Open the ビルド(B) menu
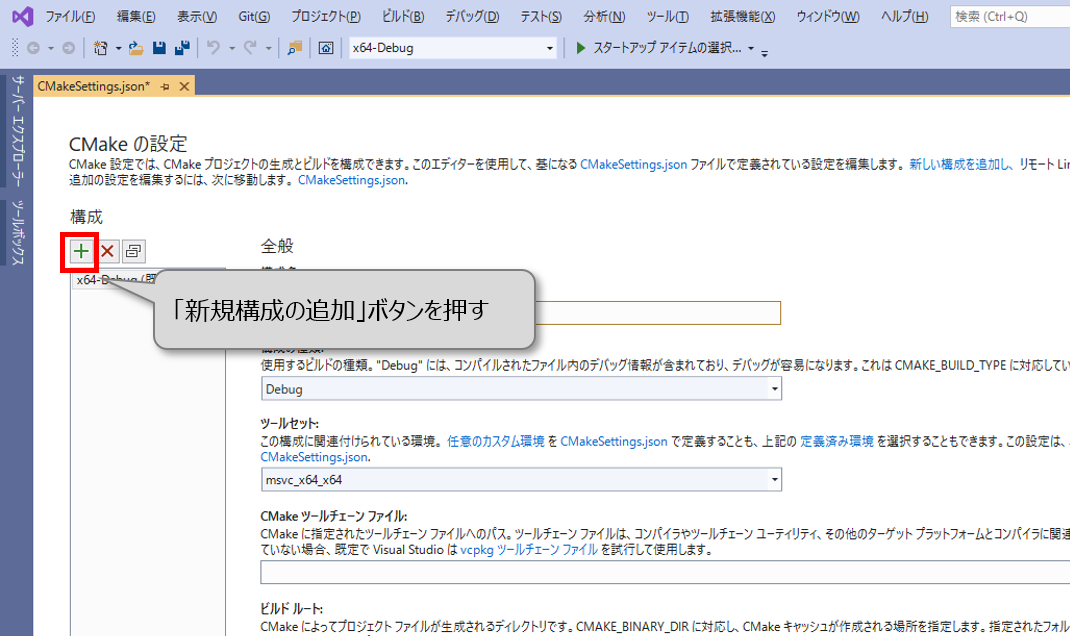The image size is (1070, 636). coord(403,16)
